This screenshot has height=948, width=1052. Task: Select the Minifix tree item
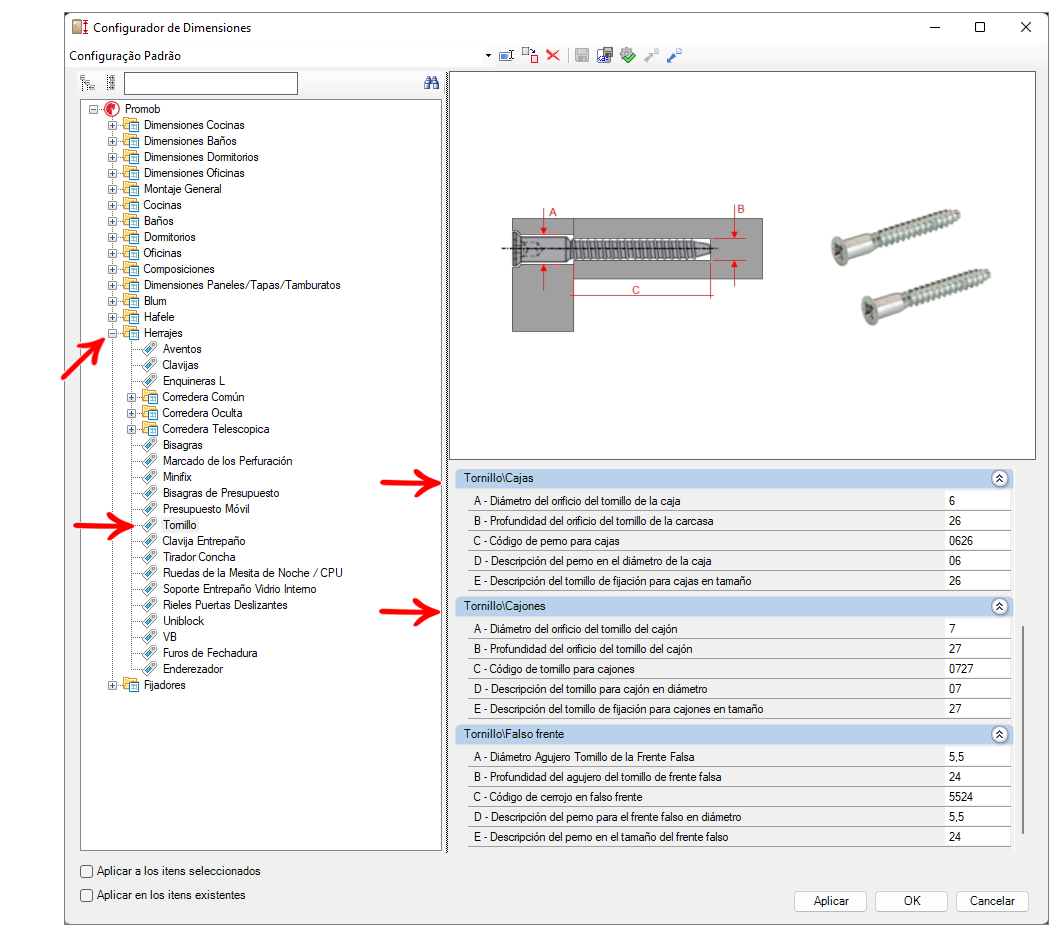pyautogui.click(x=177, y=478)
